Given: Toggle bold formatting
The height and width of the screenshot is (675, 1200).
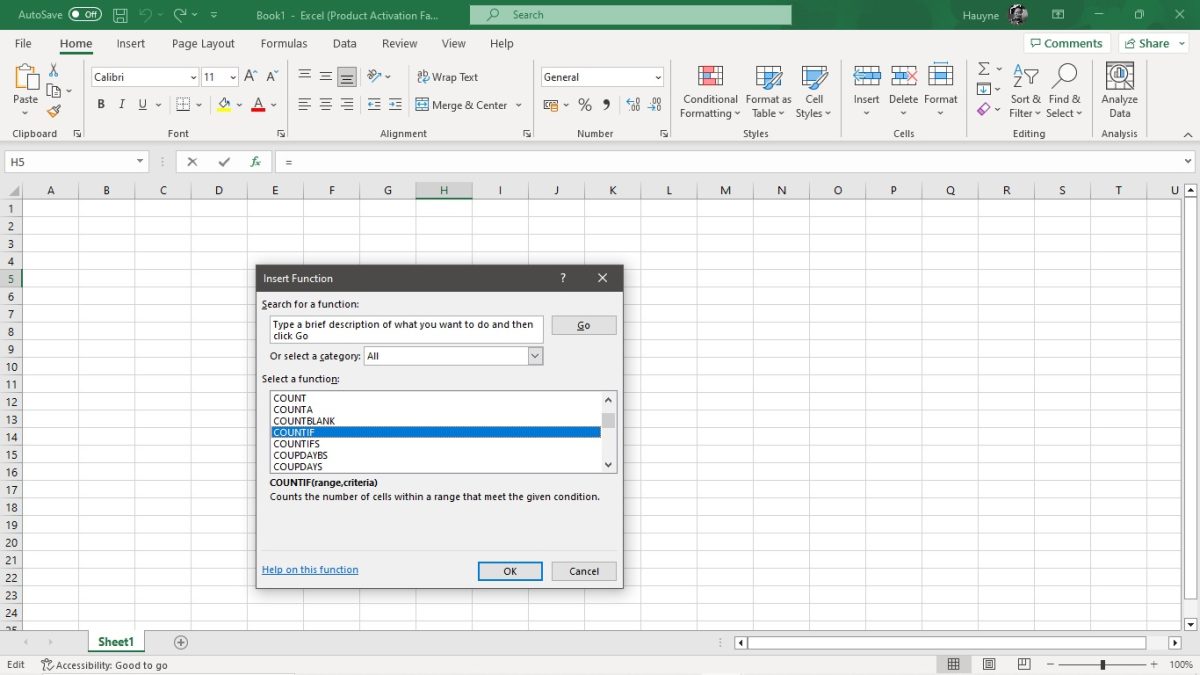Looking at the screenshot, I should click(x=100, y=103).
